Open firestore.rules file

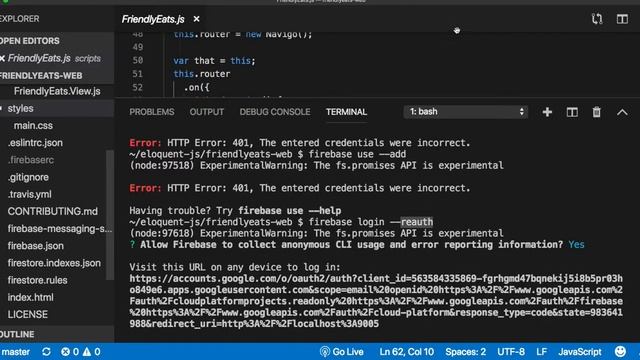pos(38,280)
